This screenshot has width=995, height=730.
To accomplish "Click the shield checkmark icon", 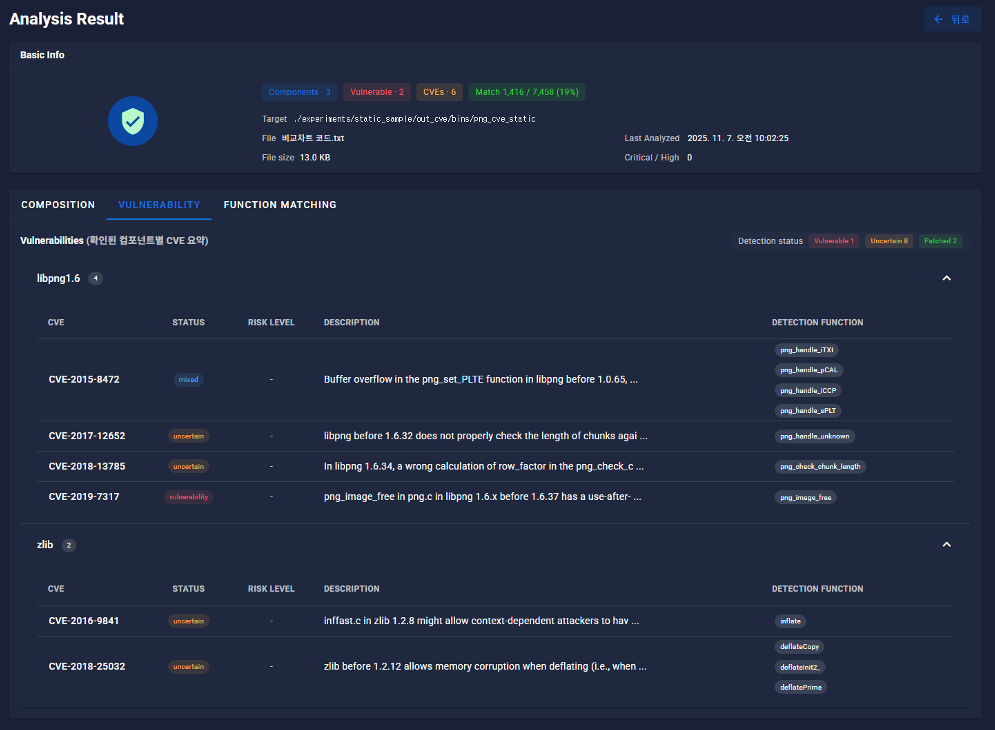I will tap(132, 121).
